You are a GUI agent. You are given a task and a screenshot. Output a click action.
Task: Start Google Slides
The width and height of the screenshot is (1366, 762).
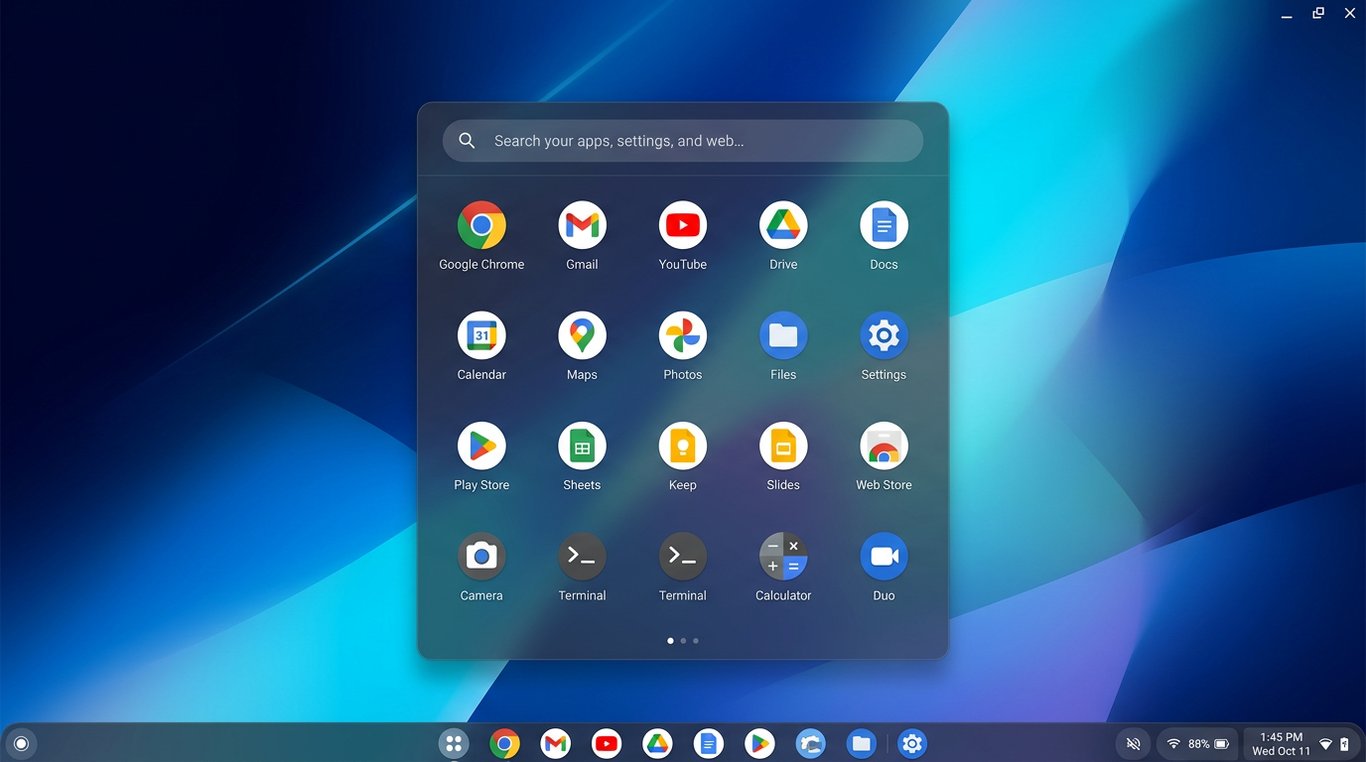(783, 446)
